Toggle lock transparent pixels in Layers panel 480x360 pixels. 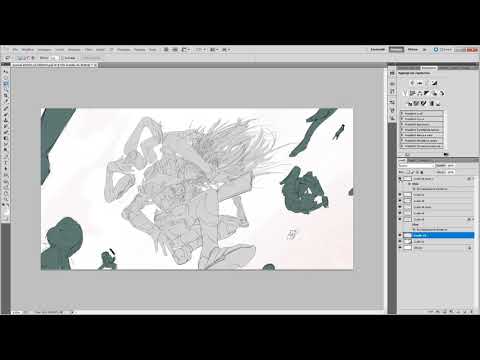click(x=408, y=172)
